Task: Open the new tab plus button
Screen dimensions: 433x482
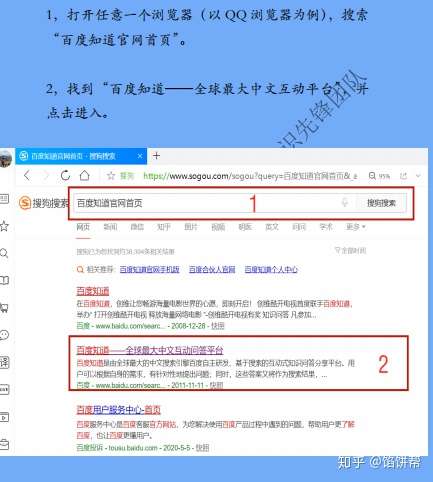Action: pyautogui.click(x=156, y=156)
